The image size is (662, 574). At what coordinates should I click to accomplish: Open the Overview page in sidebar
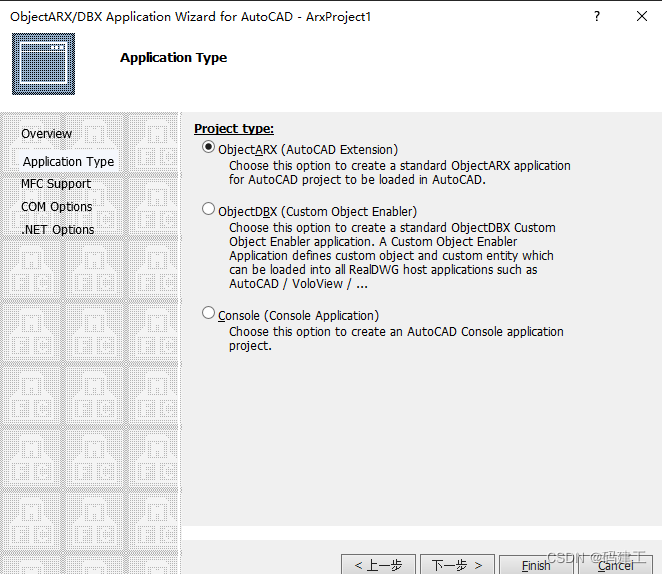point(46,134)
